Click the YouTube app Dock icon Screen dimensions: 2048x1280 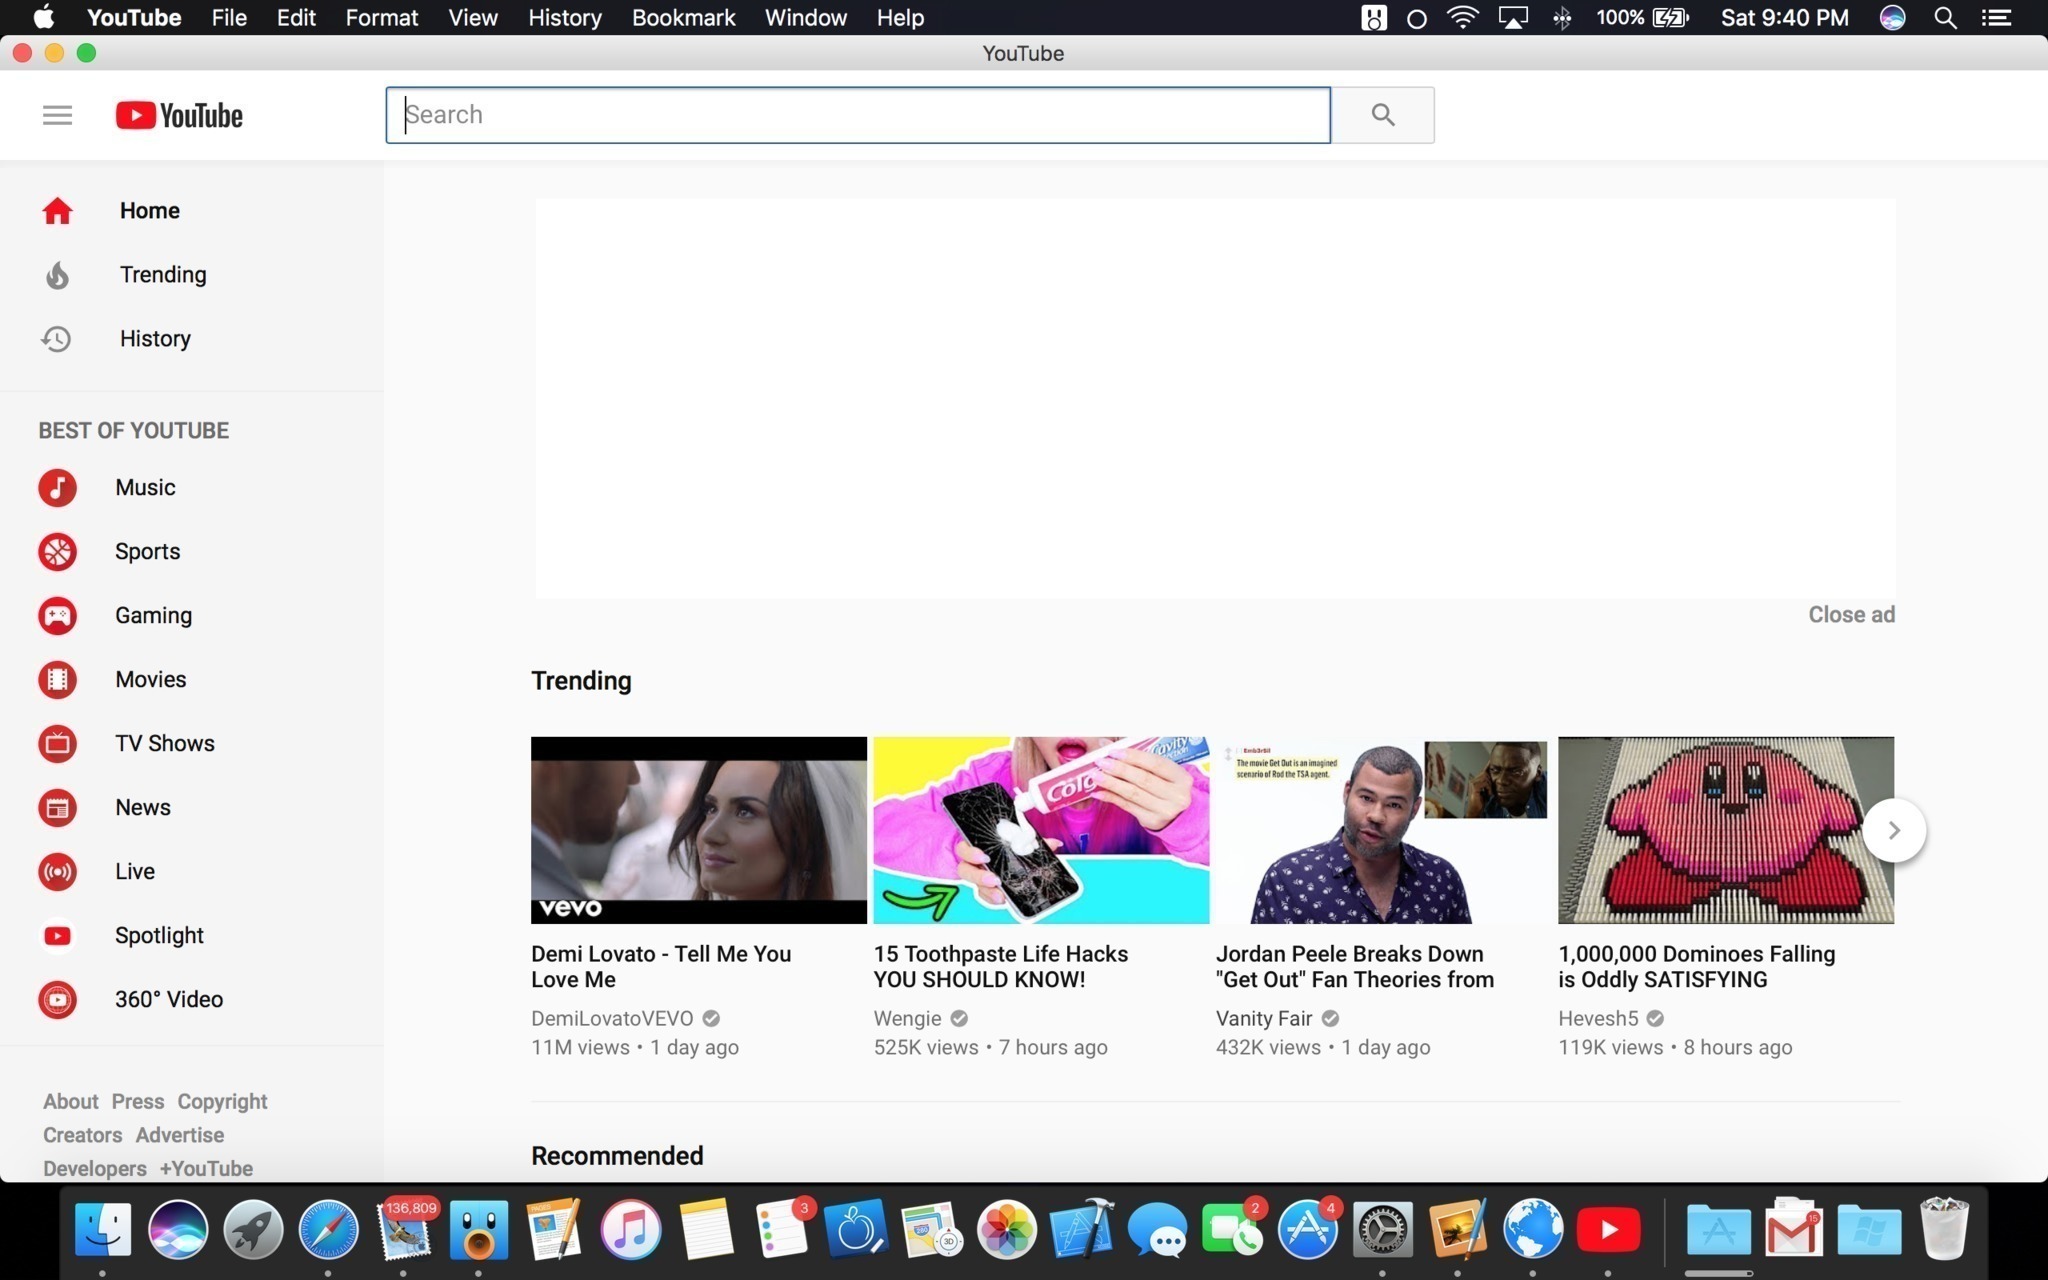[x=1608, y=1229]
